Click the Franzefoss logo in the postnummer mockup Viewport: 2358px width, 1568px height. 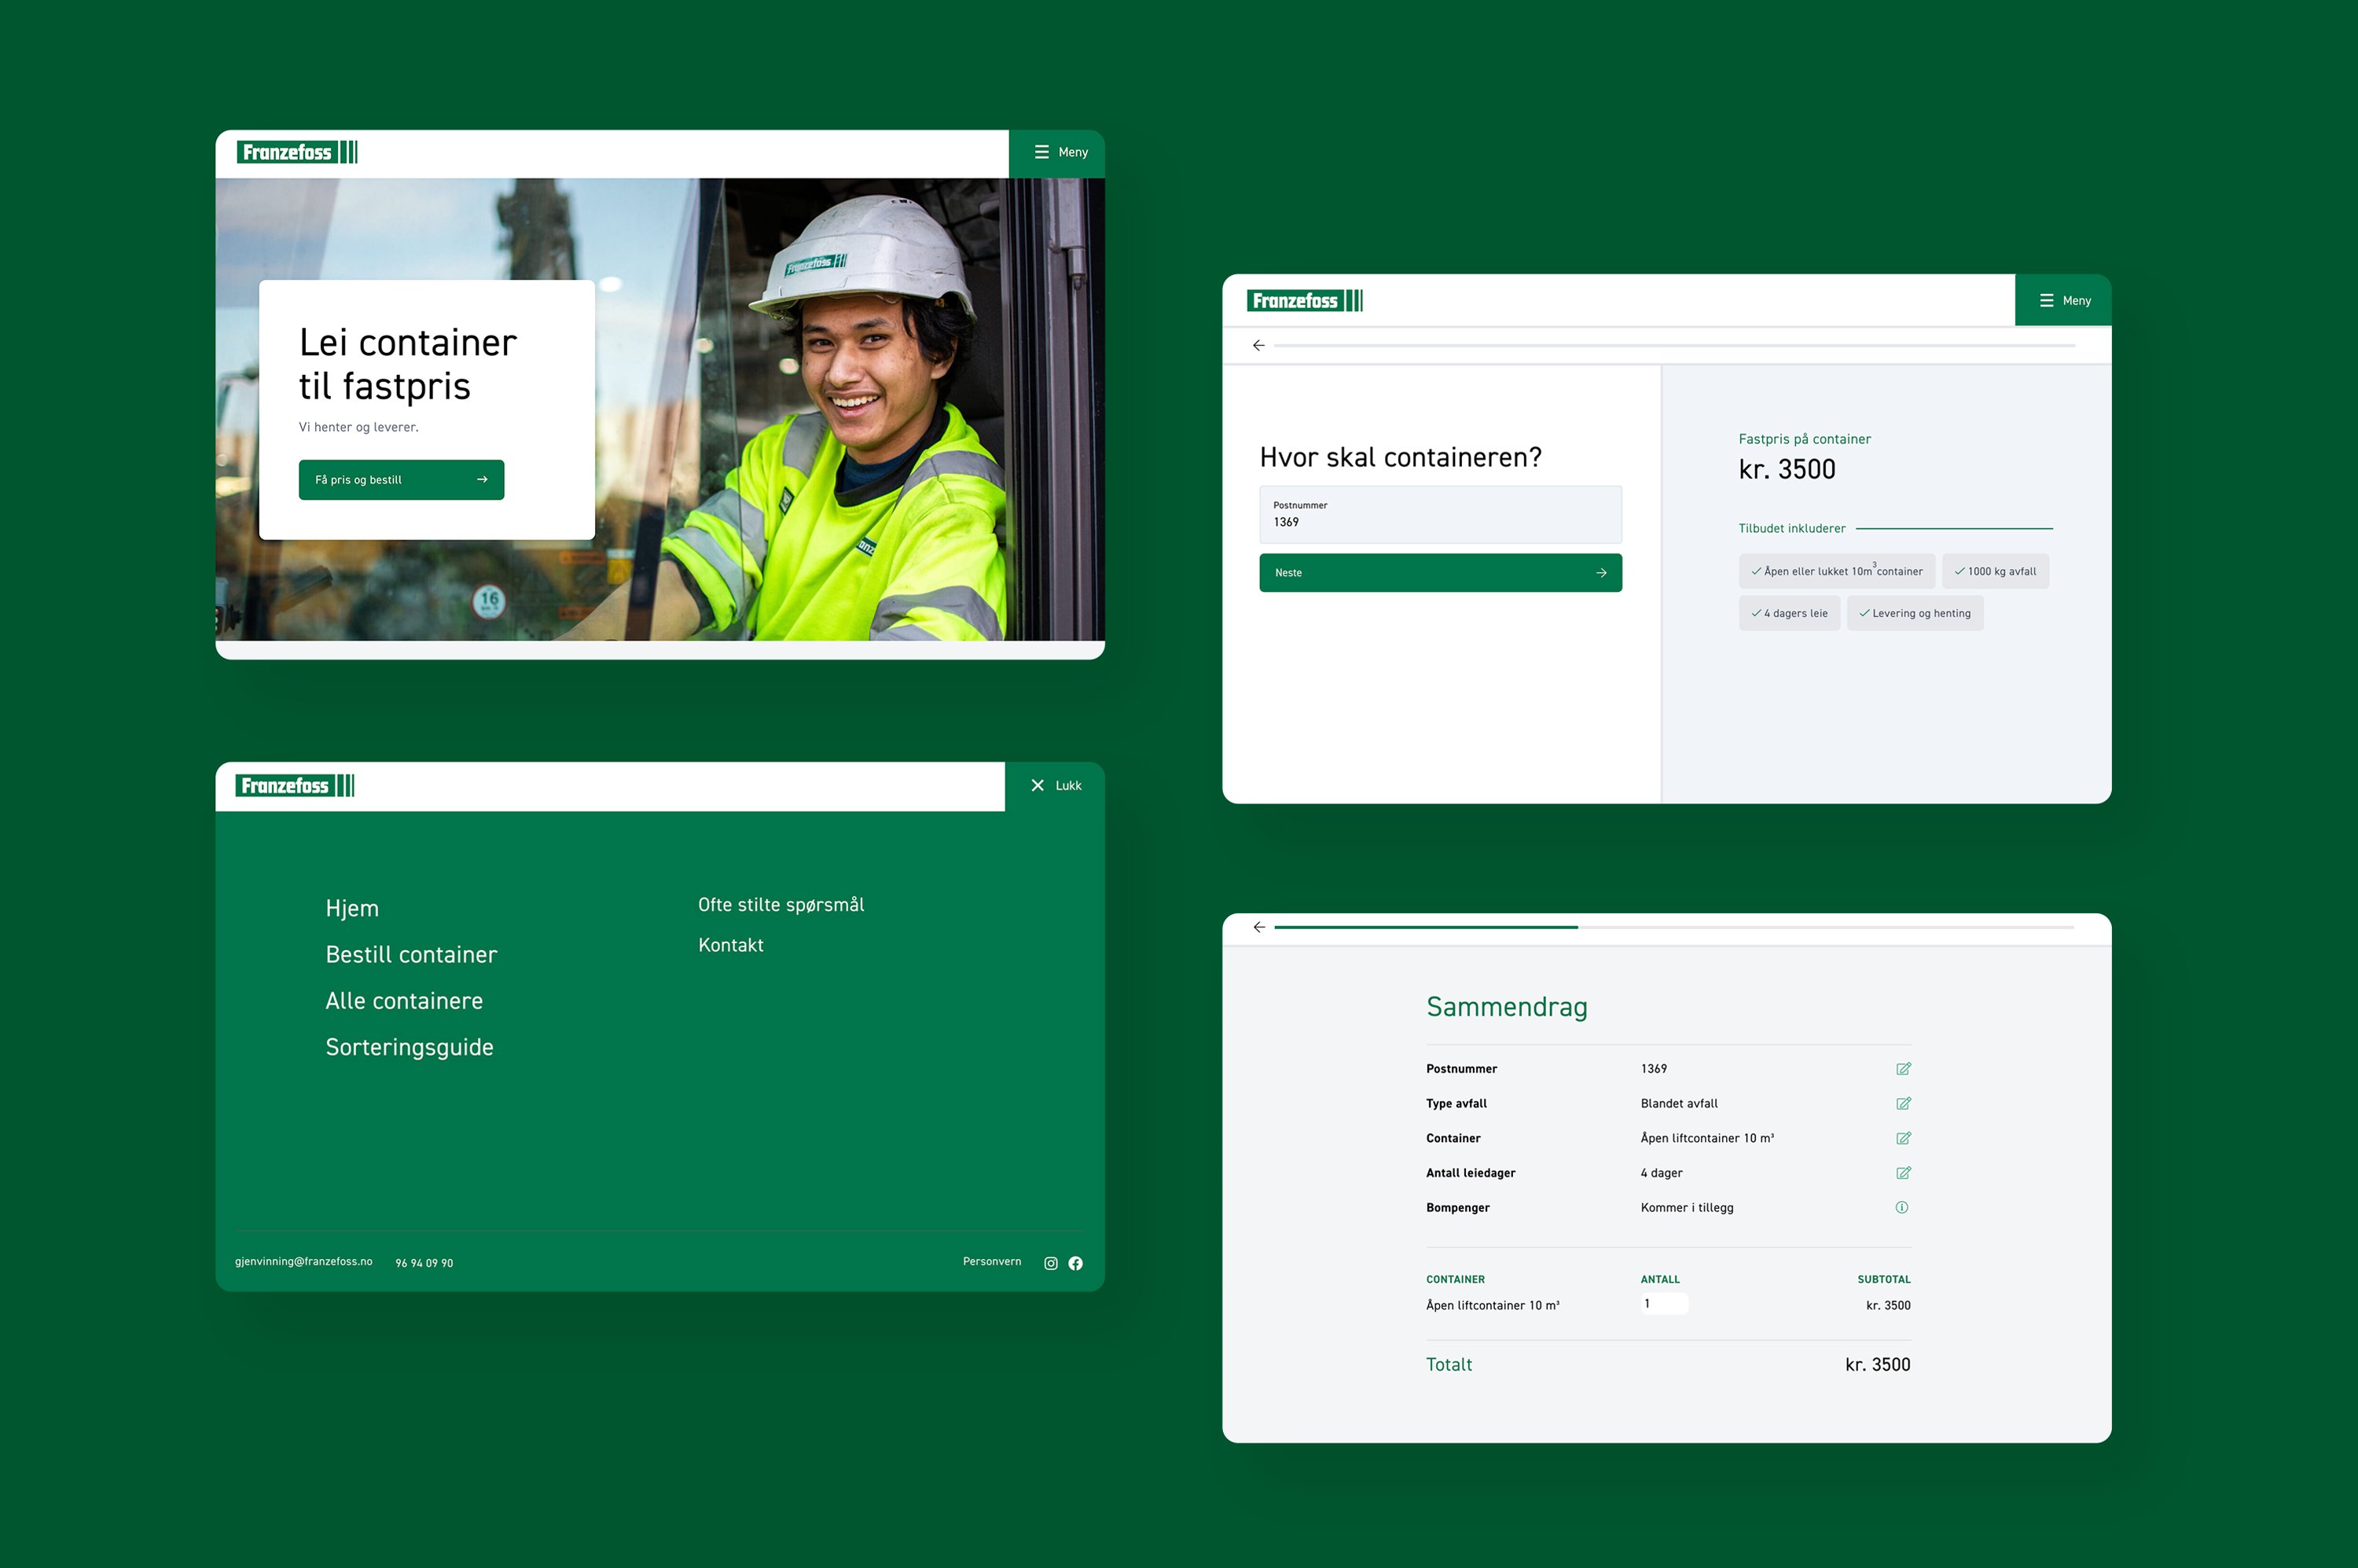(1305, 300)
